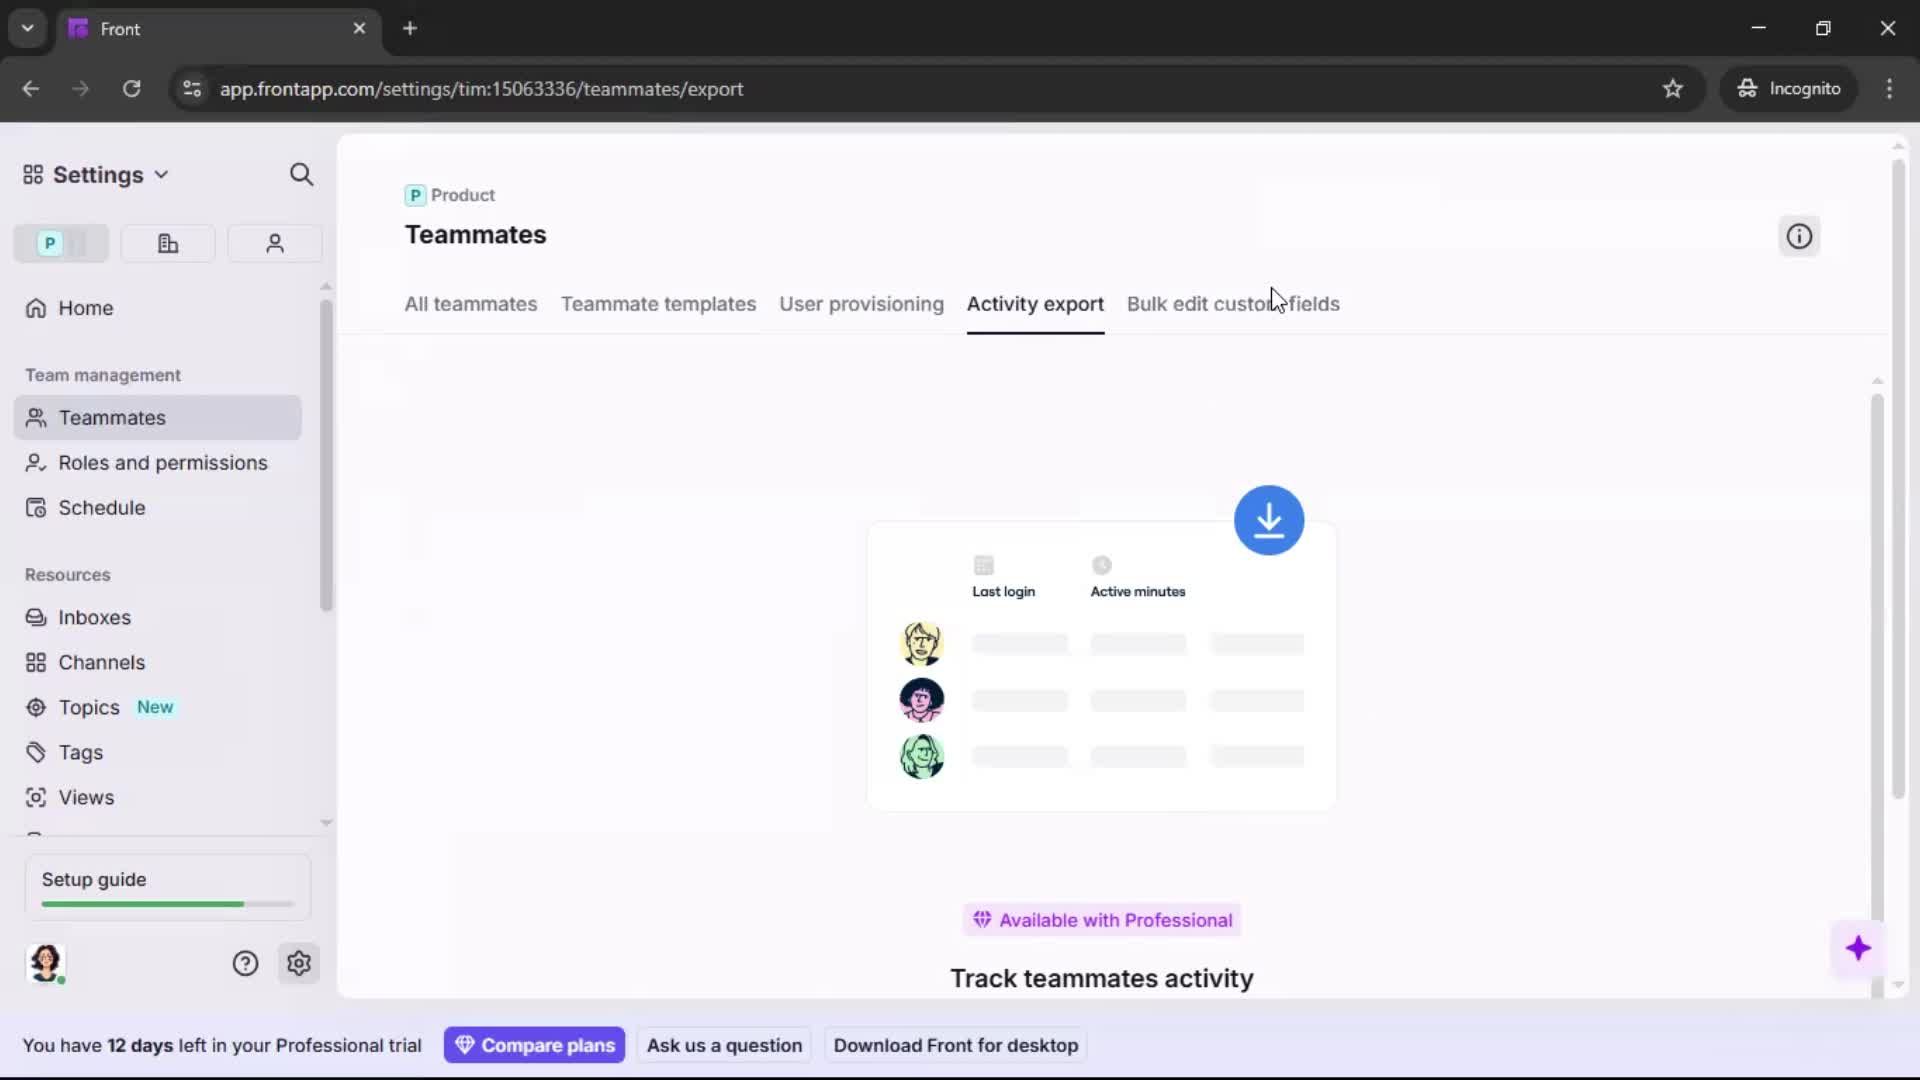Image resolution: width=1920 pixels, height=1080 pixels.
Task: Switch to company settings using building icon
Action: coord(167,243)
